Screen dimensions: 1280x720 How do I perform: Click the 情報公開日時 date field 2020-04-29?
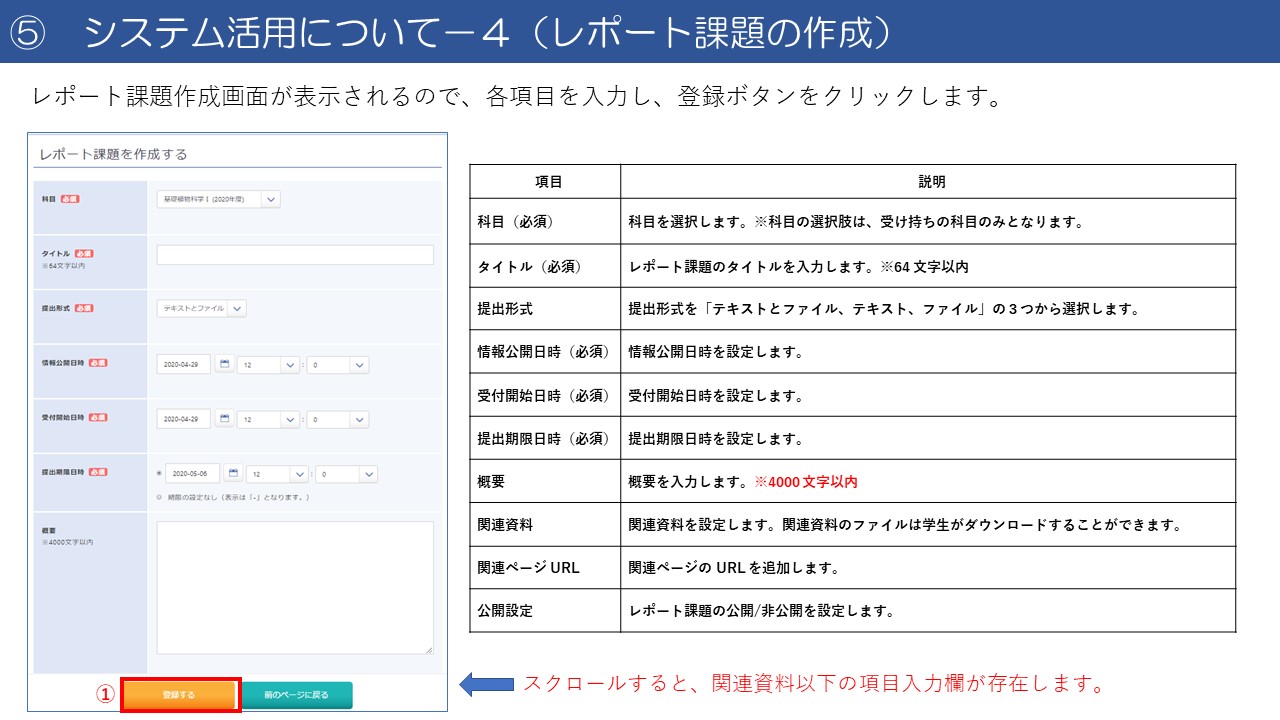tap(184, 365)
